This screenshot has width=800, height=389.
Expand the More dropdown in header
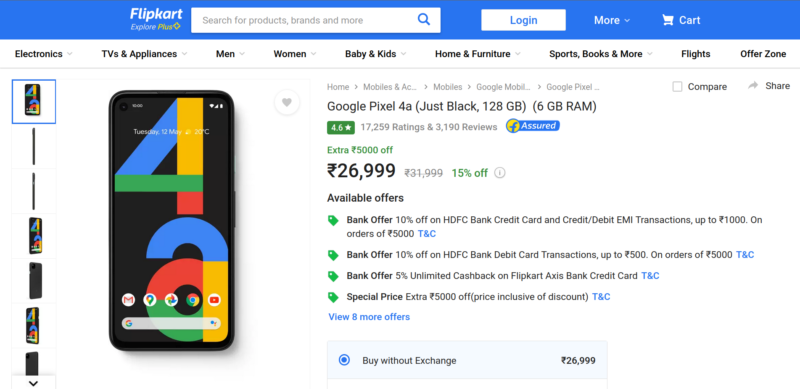(612, 20)
